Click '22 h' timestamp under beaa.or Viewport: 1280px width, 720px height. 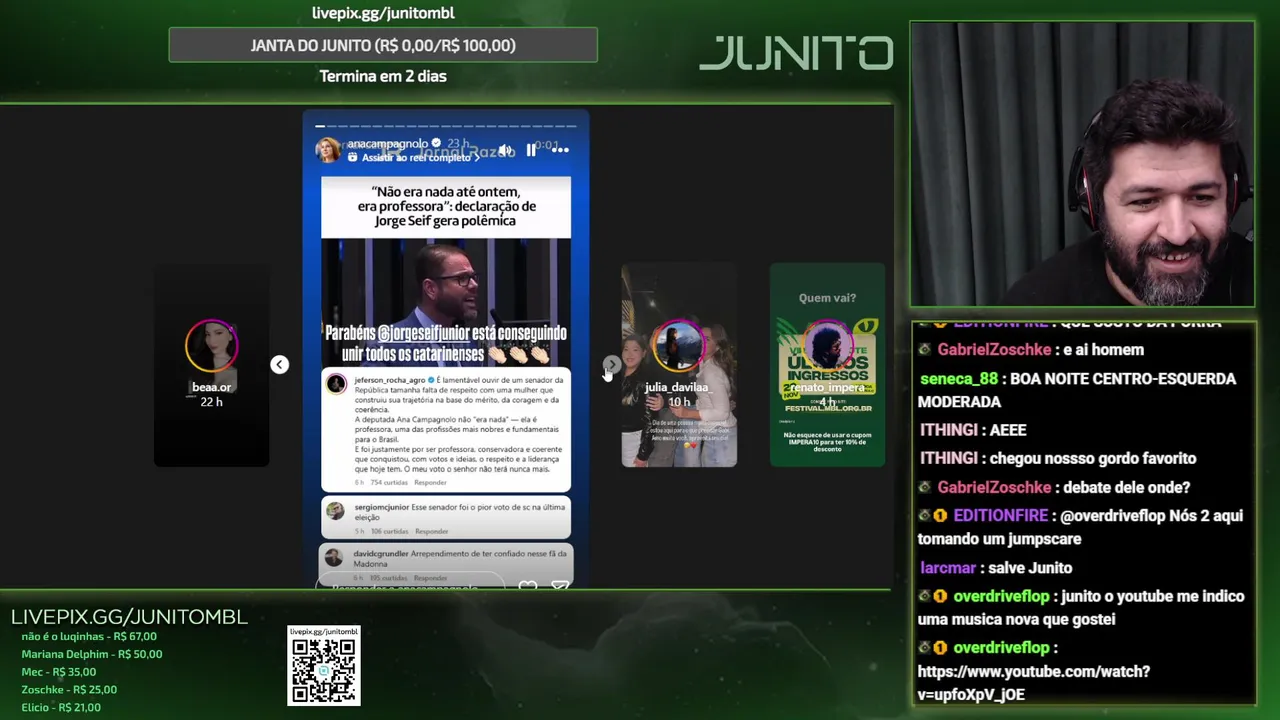(x=211, y=402)
